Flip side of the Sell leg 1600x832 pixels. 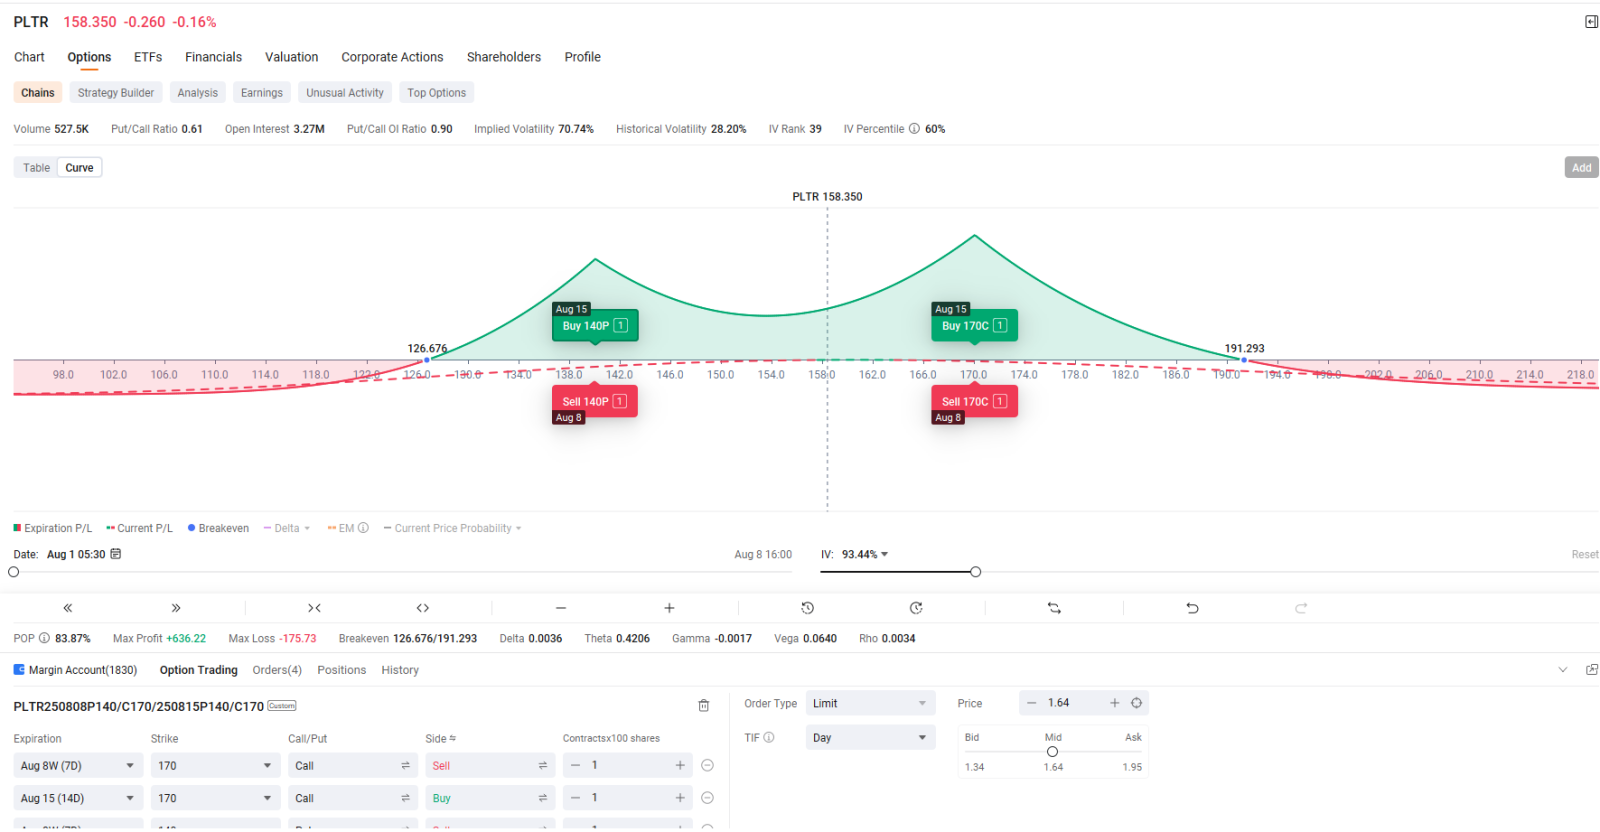click(543, 766)
